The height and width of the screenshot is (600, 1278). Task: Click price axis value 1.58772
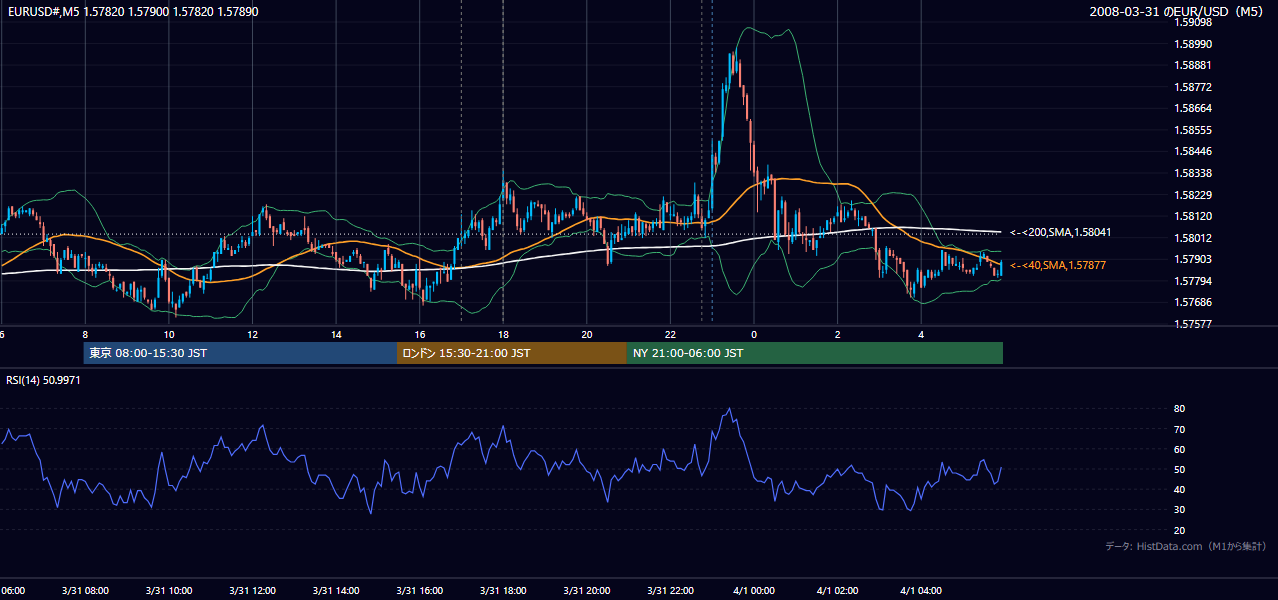click(x=1192, y=87)
